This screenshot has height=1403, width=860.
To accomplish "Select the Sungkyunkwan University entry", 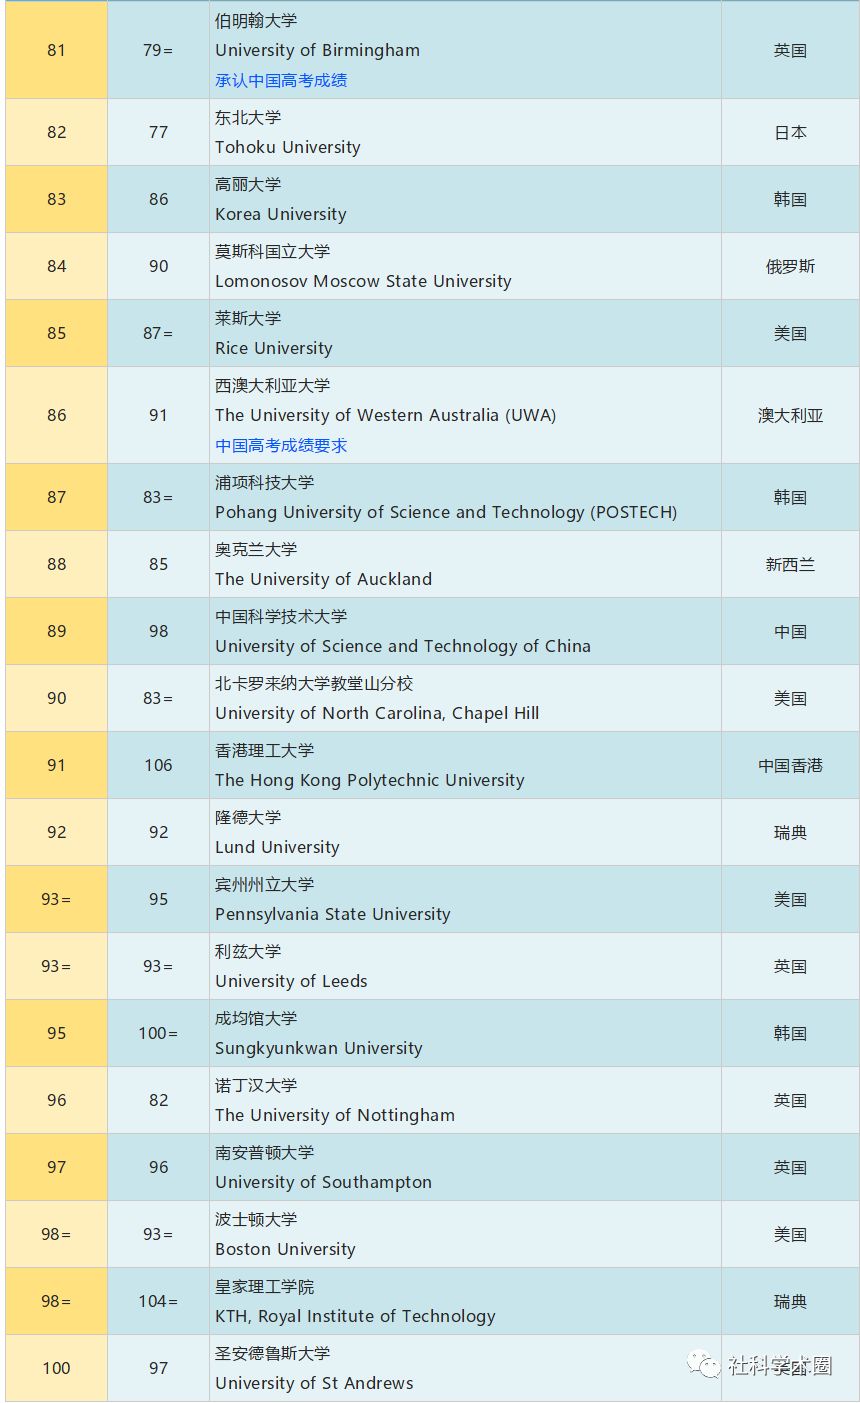I will [318, 1048].
